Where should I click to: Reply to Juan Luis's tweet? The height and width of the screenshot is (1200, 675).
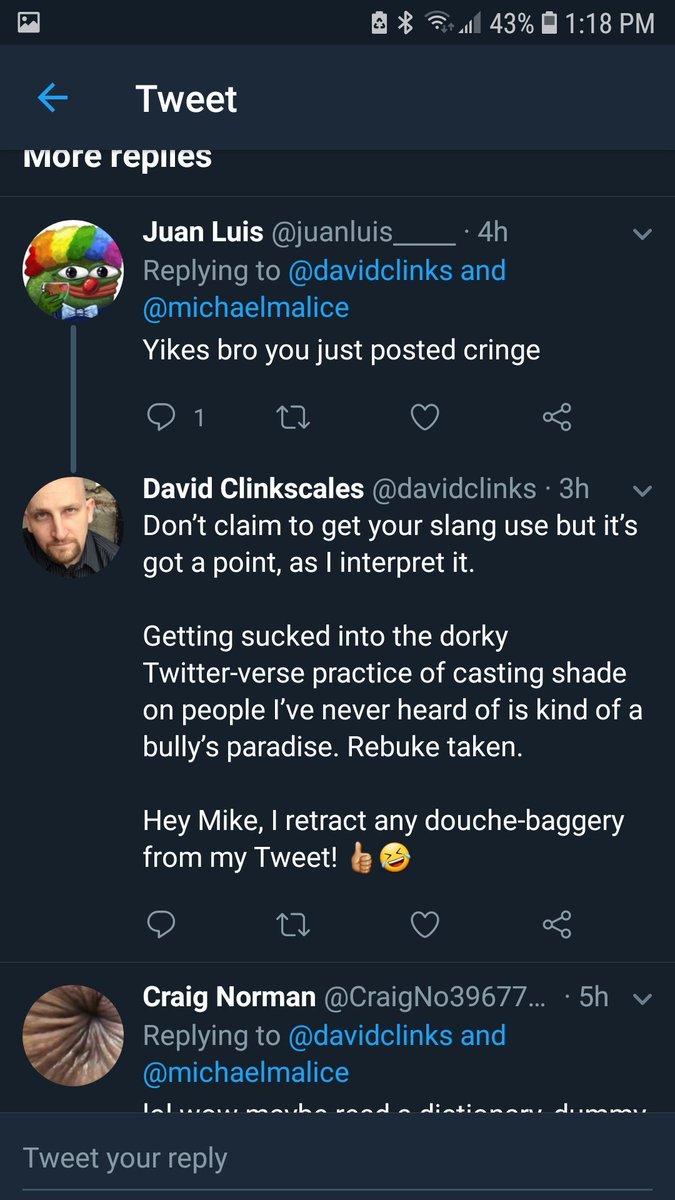(161, 417)
